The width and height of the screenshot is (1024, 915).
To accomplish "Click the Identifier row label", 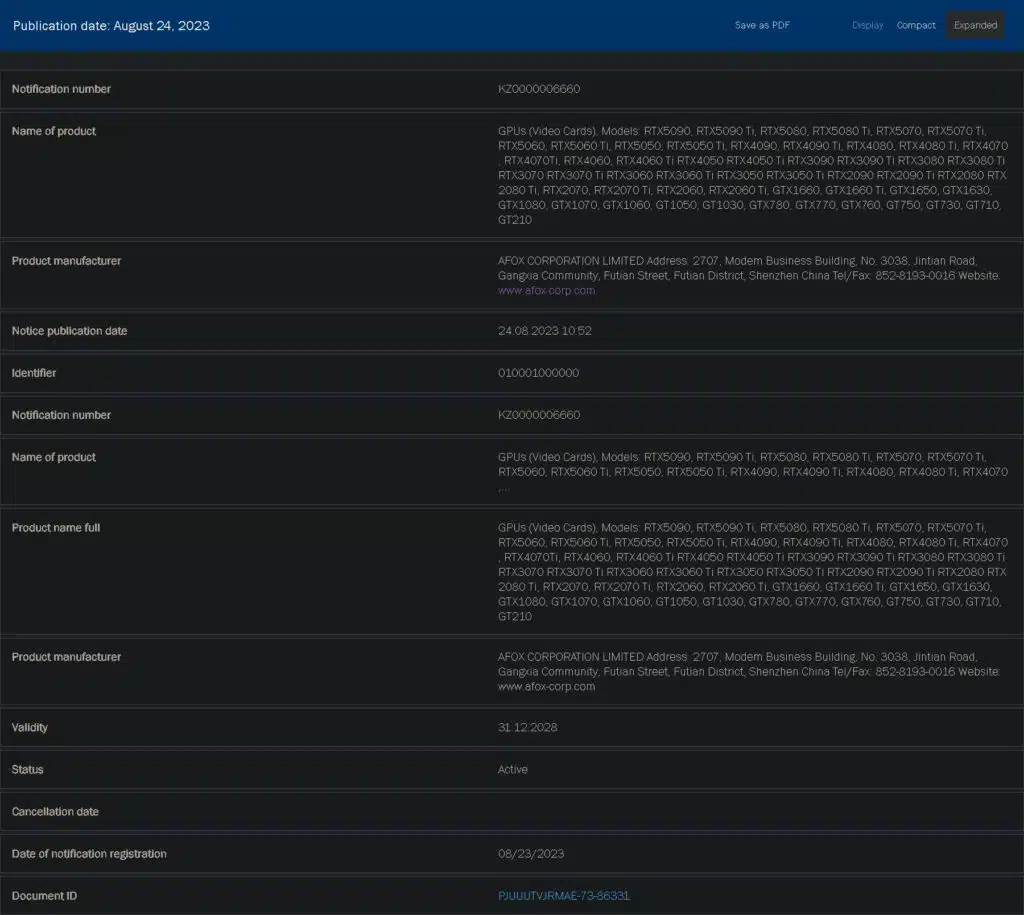I will (x=33, y=373).
